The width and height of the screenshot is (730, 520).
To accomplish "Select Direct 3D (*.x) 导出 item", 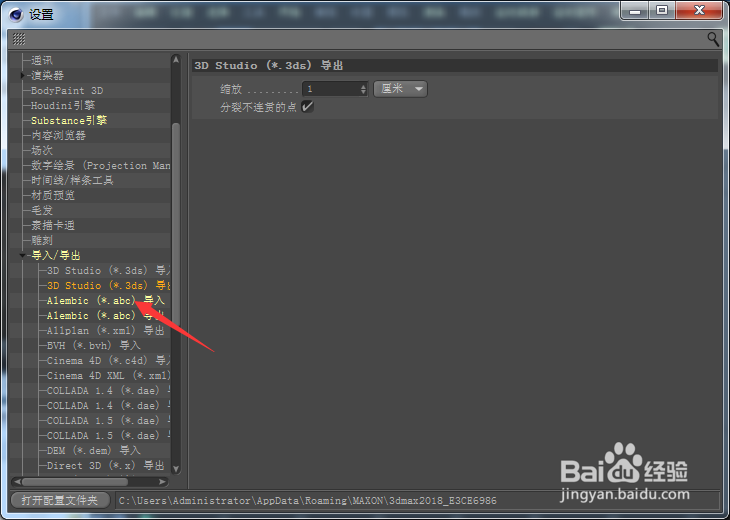I will coord(105,465).
